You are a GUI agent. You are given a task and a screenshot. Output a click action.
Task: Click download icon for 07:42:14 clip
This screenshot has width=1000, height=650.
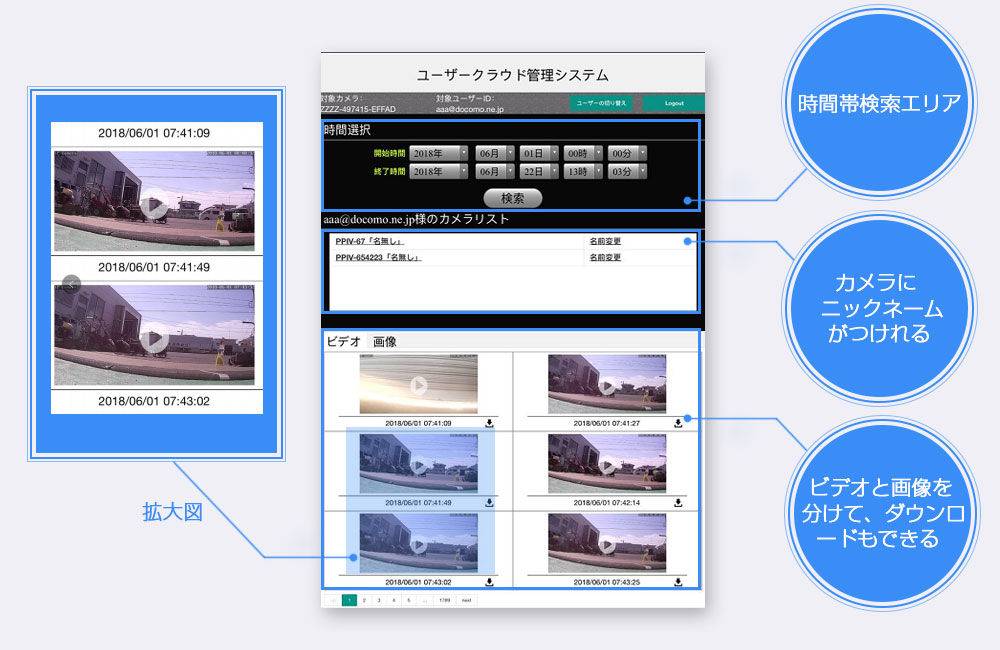pyautogui.click(x=678, y=502)
